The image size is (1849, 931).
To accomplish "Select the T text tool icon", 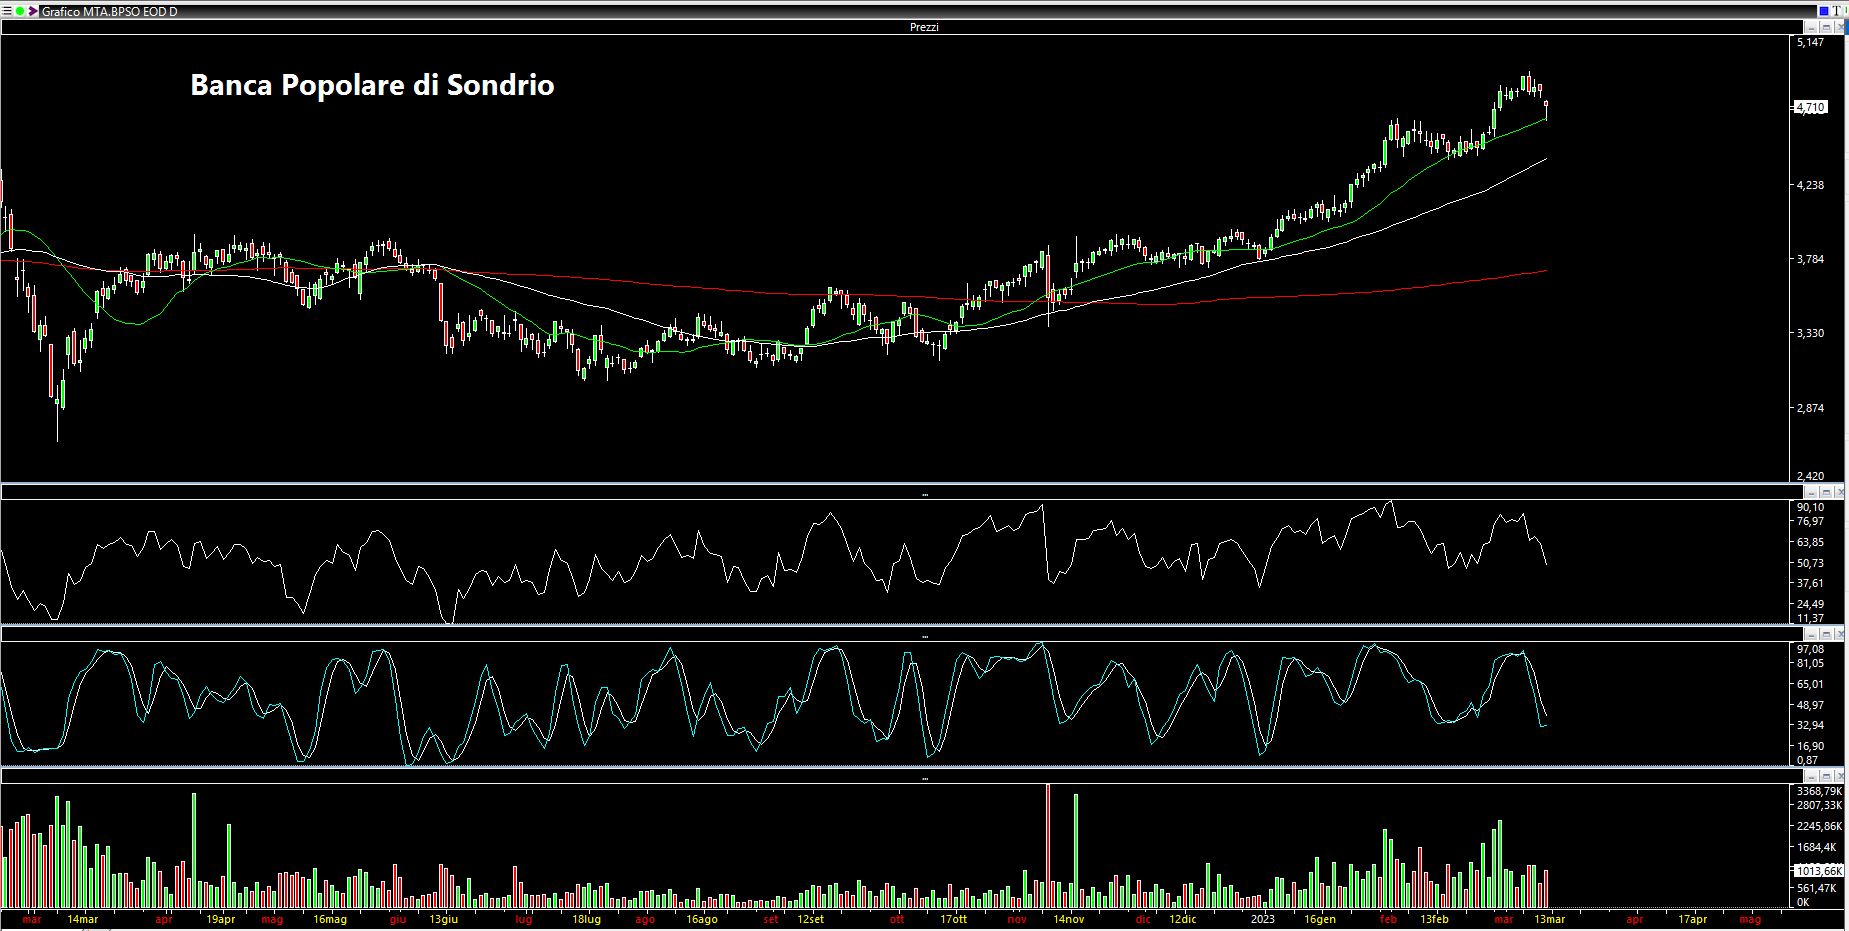I will tap(1838, 11).
